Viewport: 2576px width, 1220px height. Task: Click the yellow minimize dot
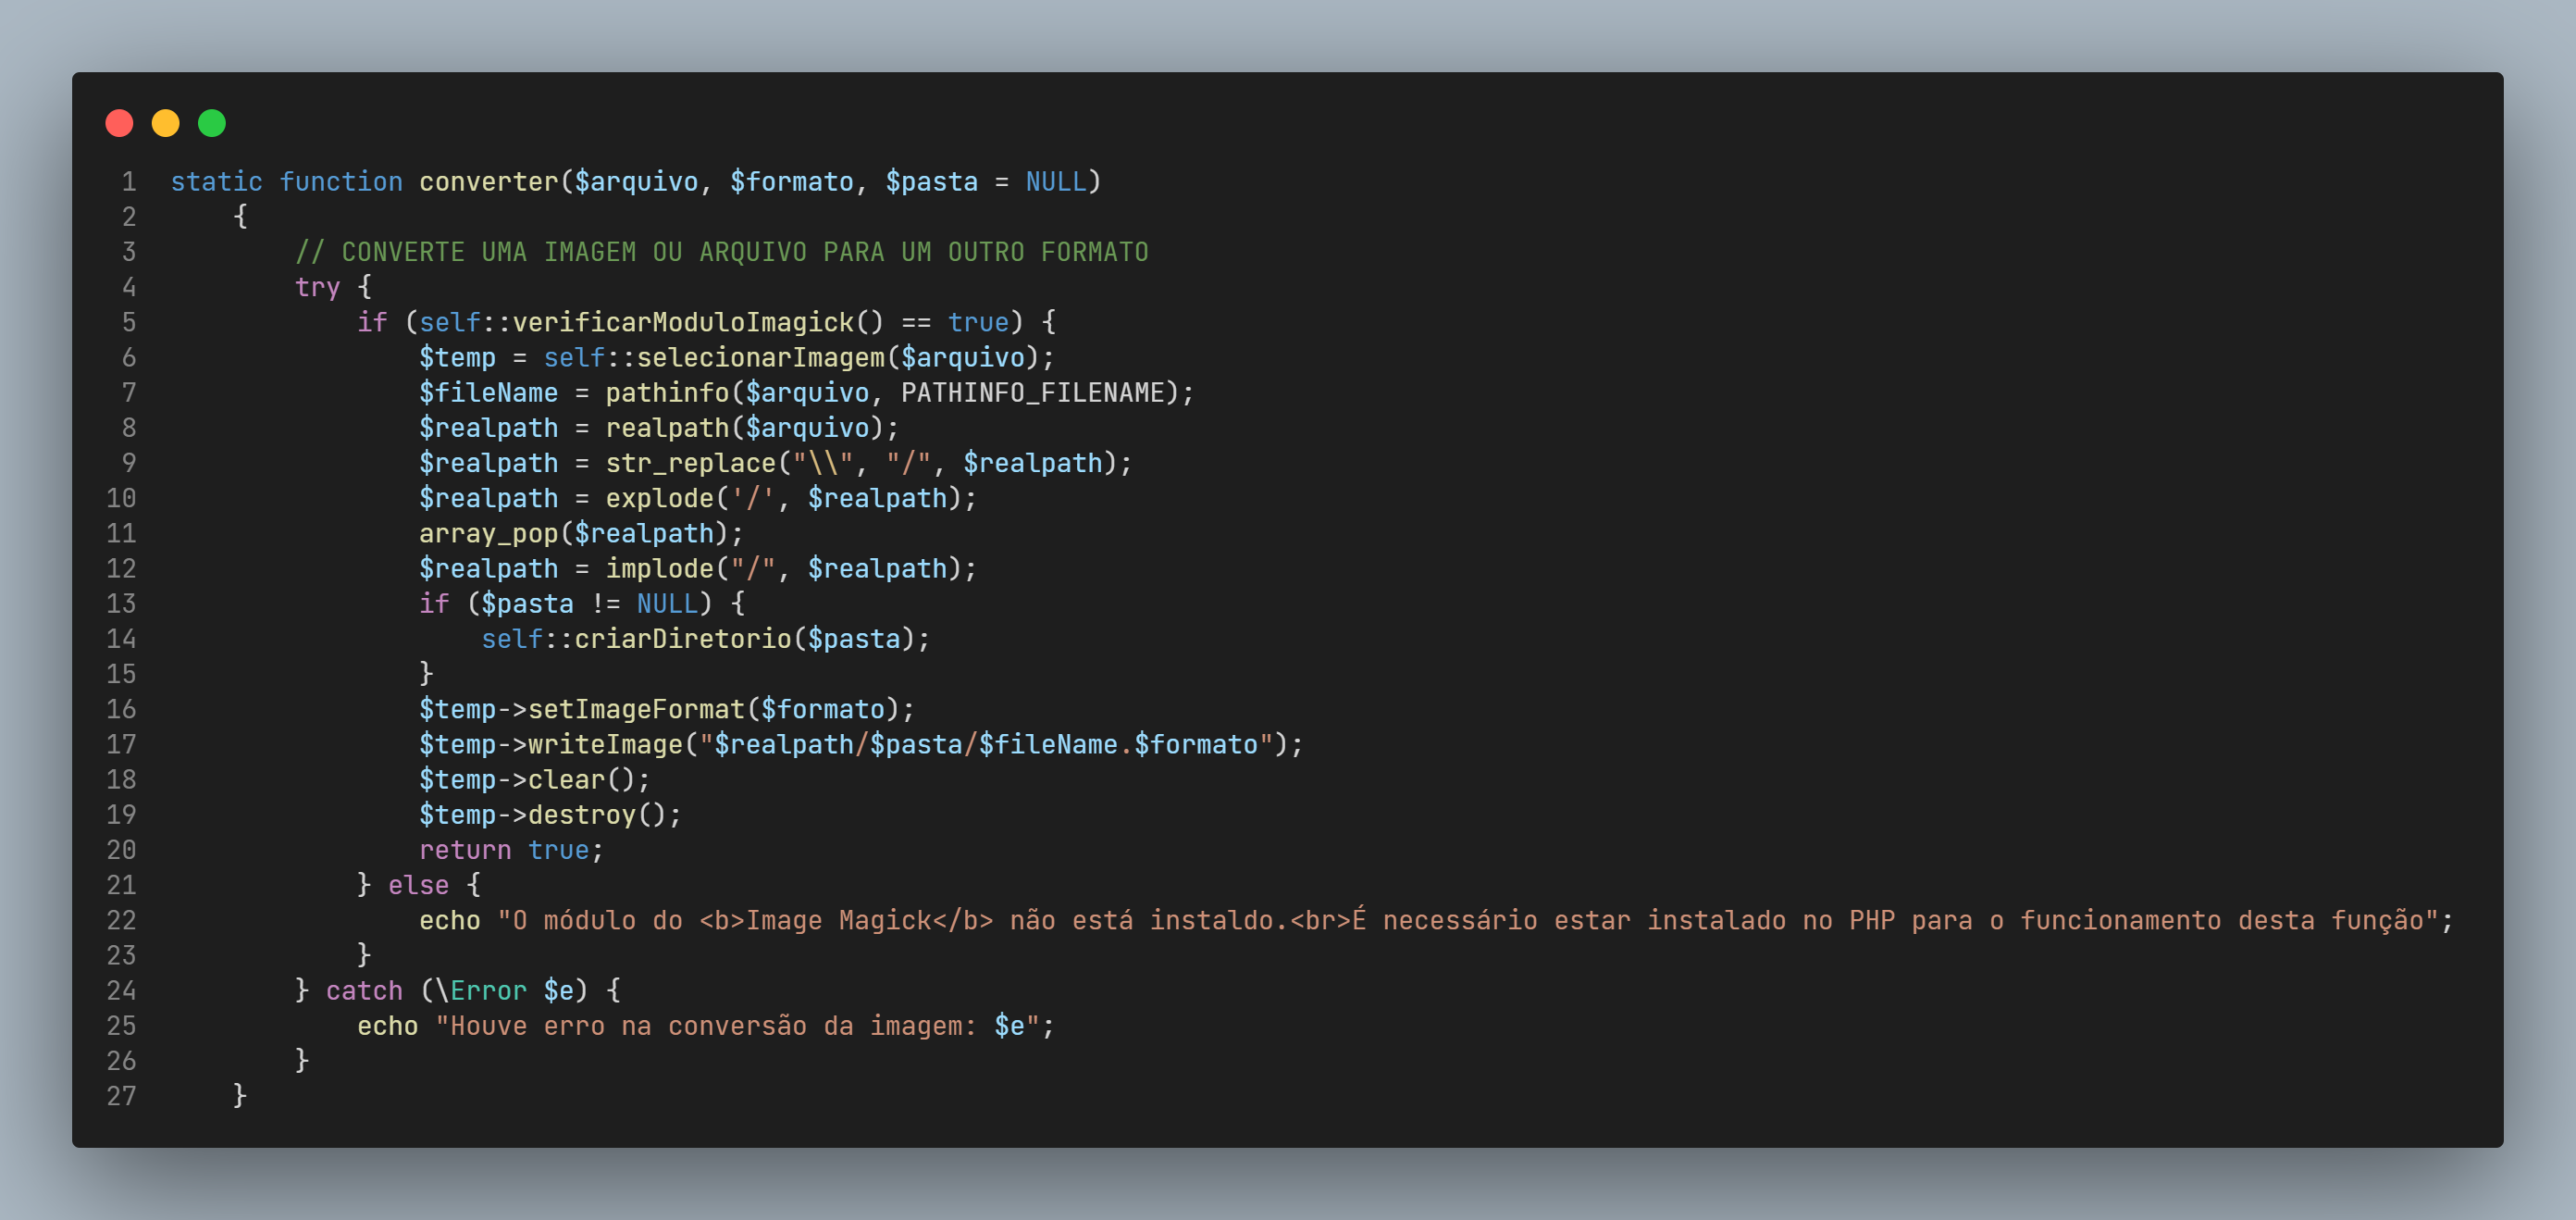tap(165, 123)
